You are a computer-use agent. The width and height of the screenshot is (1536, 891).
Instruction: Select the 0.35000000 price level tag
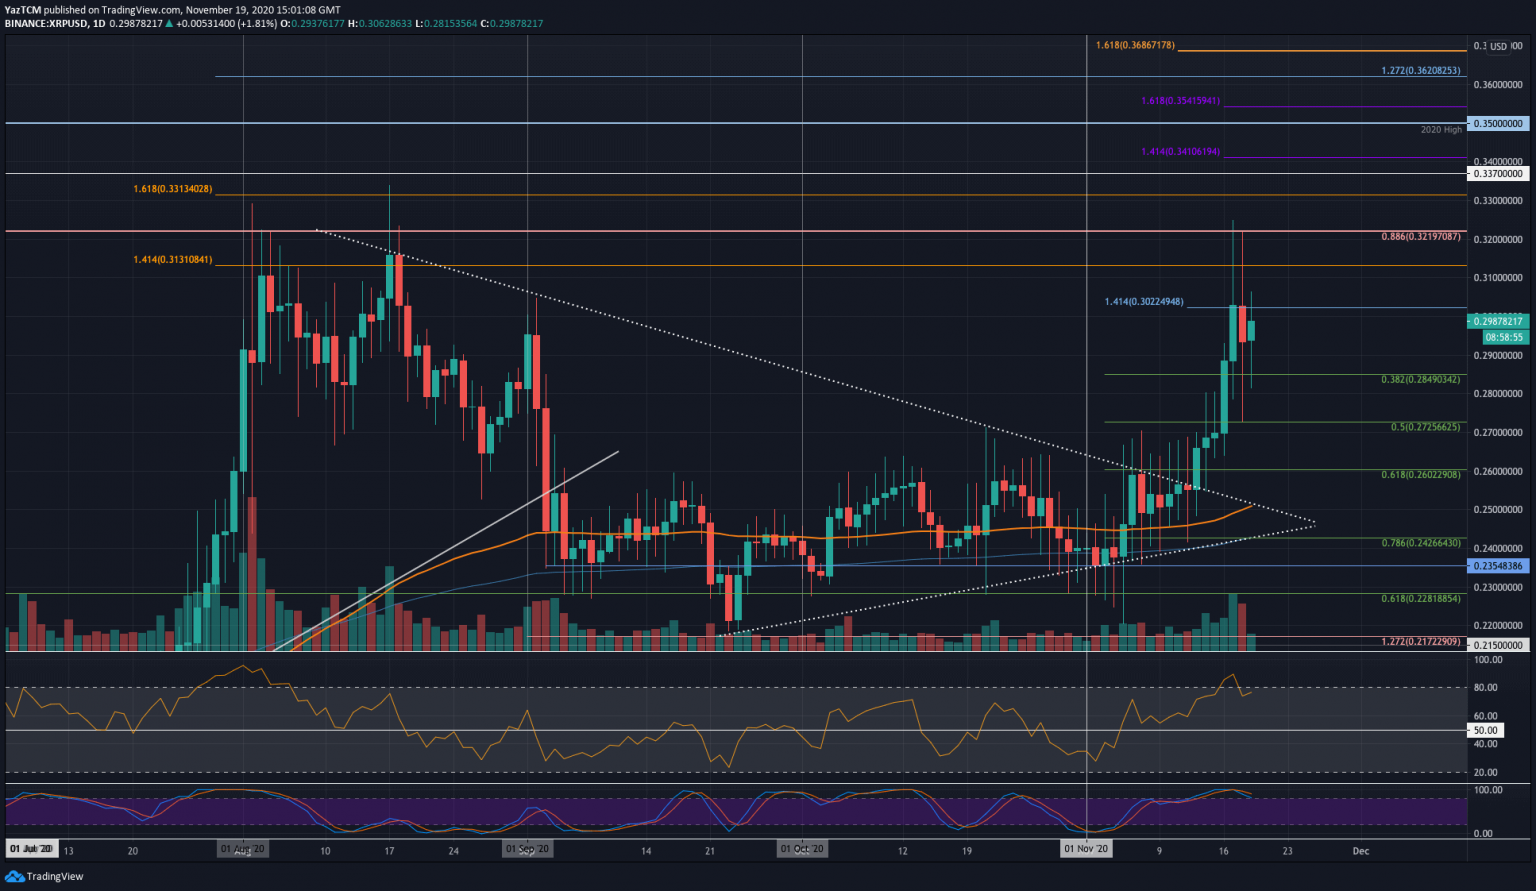coord(1497,124)
